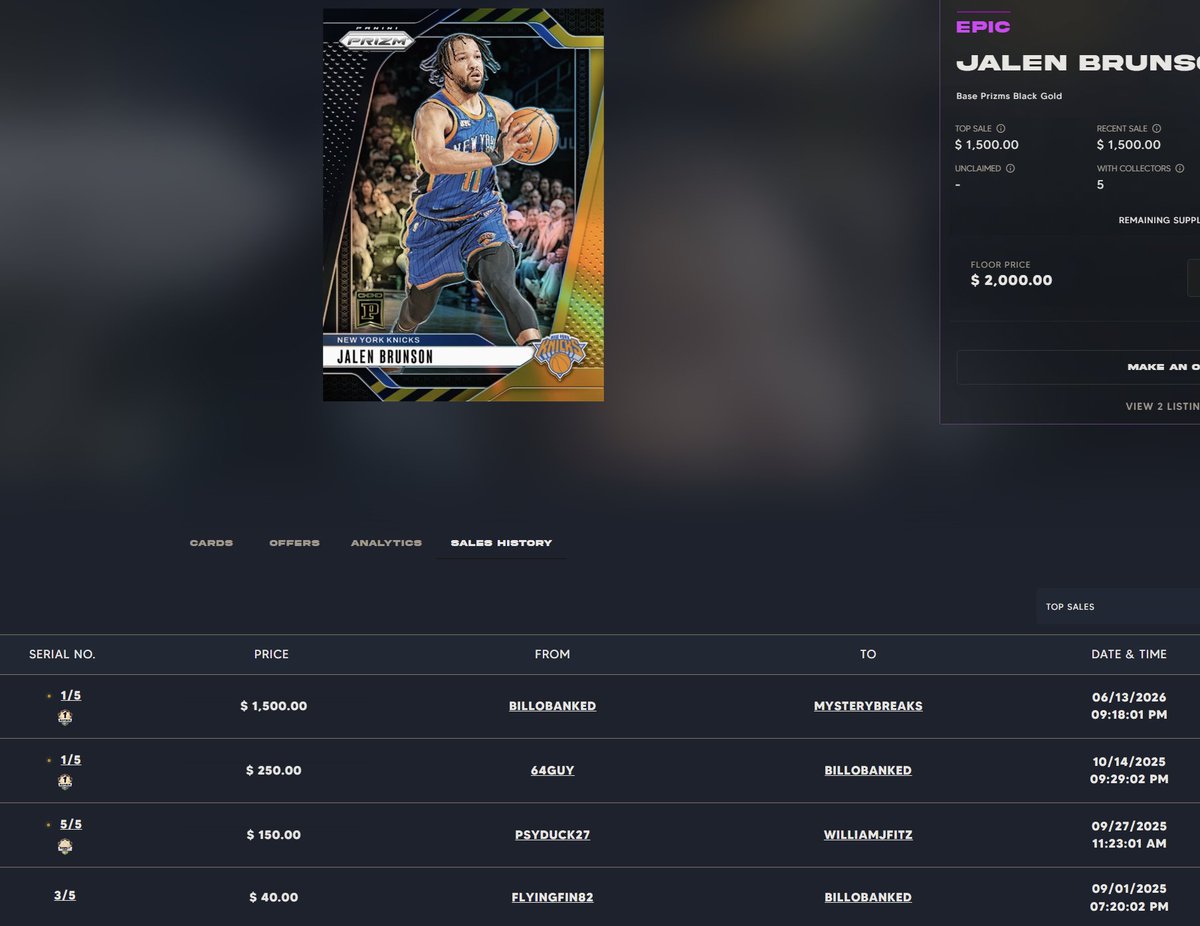
Task: Open serial 3/5 link
Action: click(65, 895)
